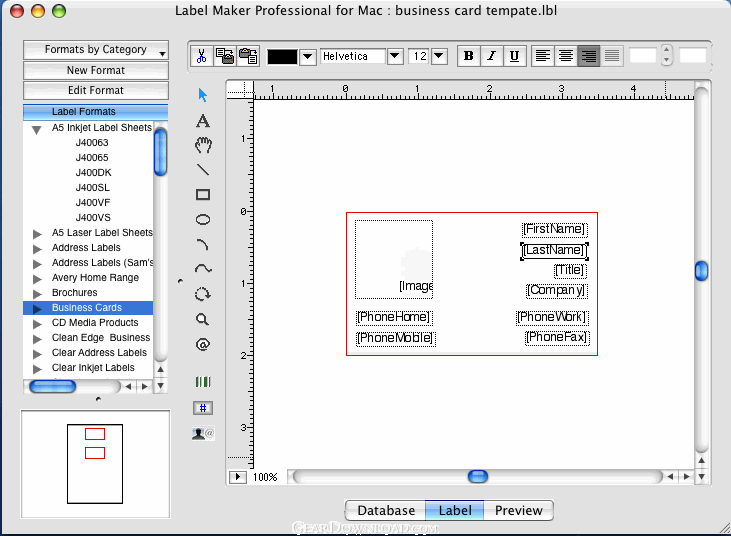This screenshot has width=731, height=536.
Task: Select the Barcode tool
Action: 203,382
